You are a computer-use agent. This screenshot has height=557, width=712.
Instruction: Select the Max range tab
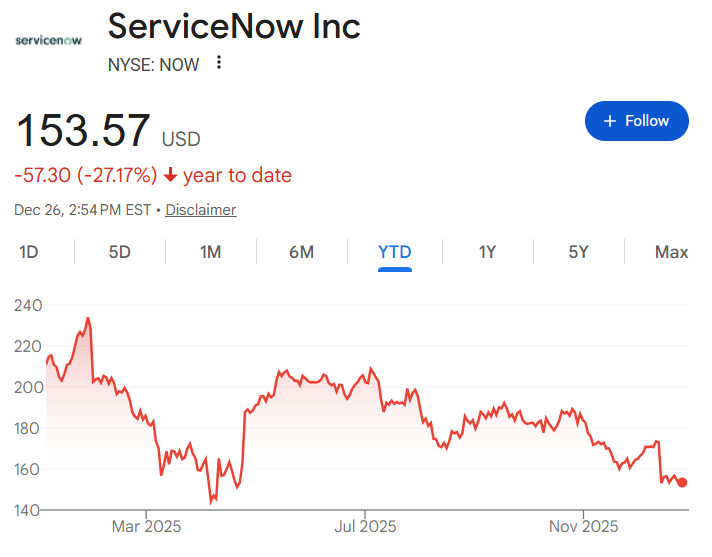click(x=671, y=252)
